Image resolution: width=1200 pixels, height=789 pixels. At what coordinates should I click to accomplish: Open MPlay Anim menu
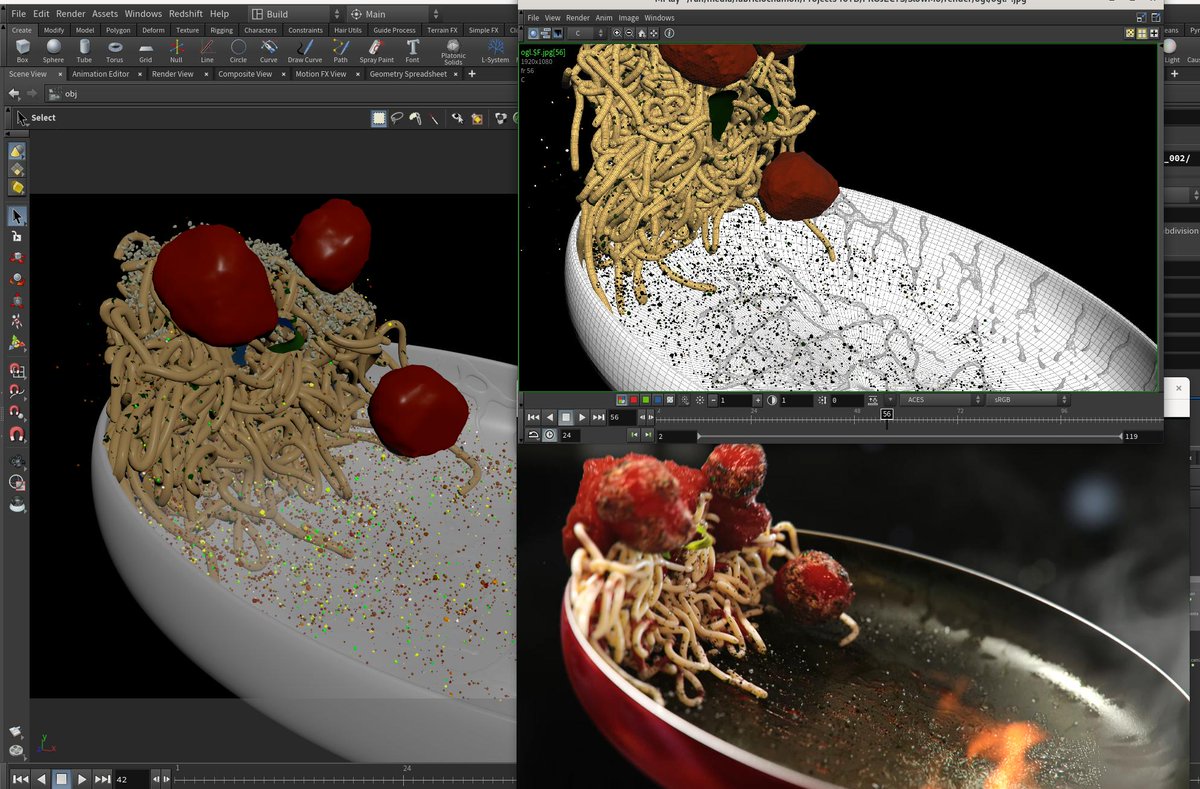coord(604,18)
